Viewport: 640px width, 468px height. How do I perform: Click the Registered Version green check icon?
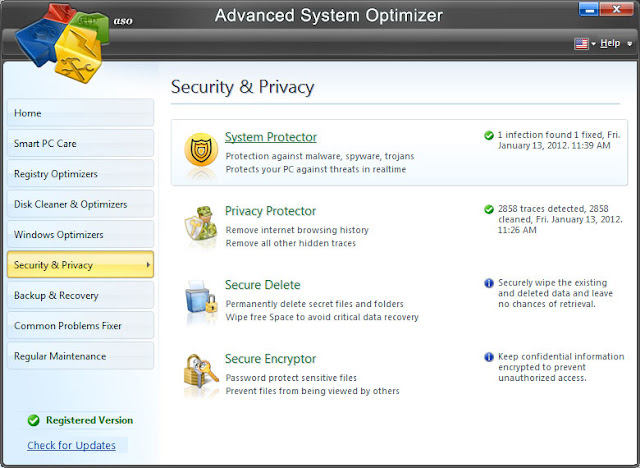(33, 420)
